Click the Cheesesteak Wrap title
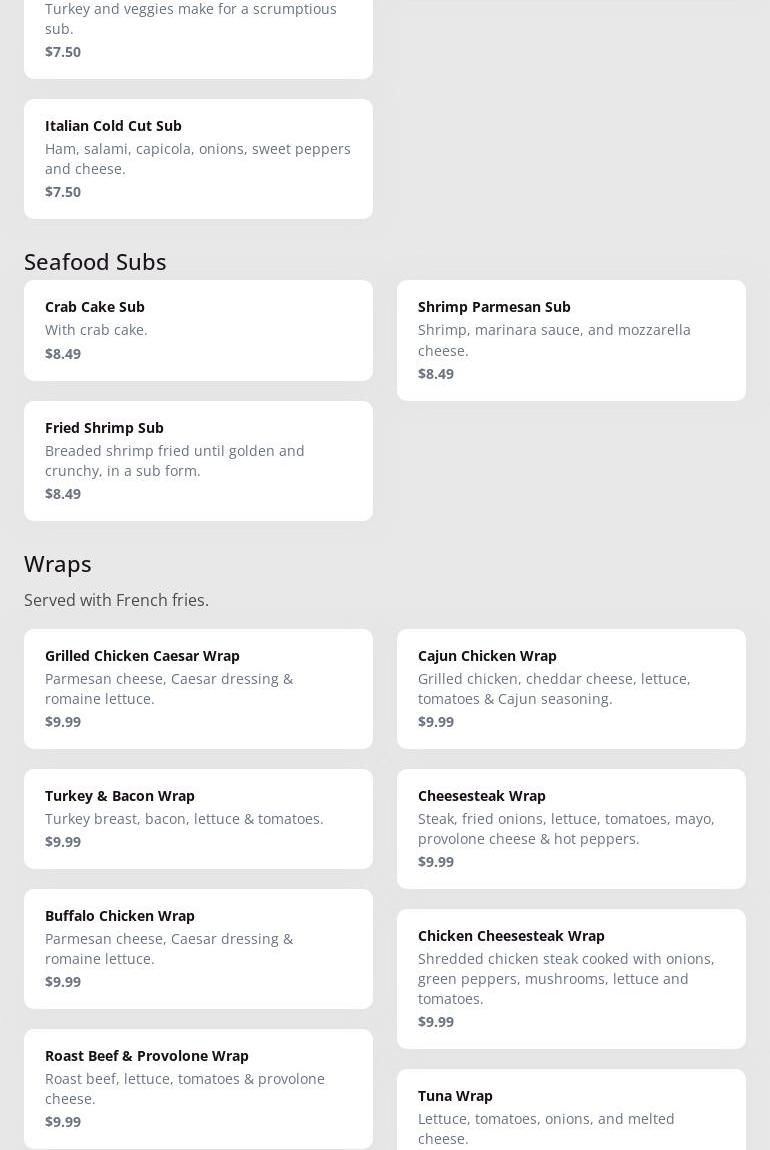Screen dimensions: 770x1150 pyautogui.click(x=482, y=795)
